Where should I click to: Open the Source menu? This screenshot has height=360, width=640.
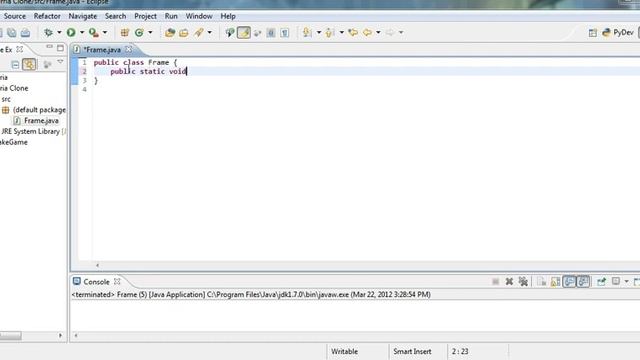(15, 16)
